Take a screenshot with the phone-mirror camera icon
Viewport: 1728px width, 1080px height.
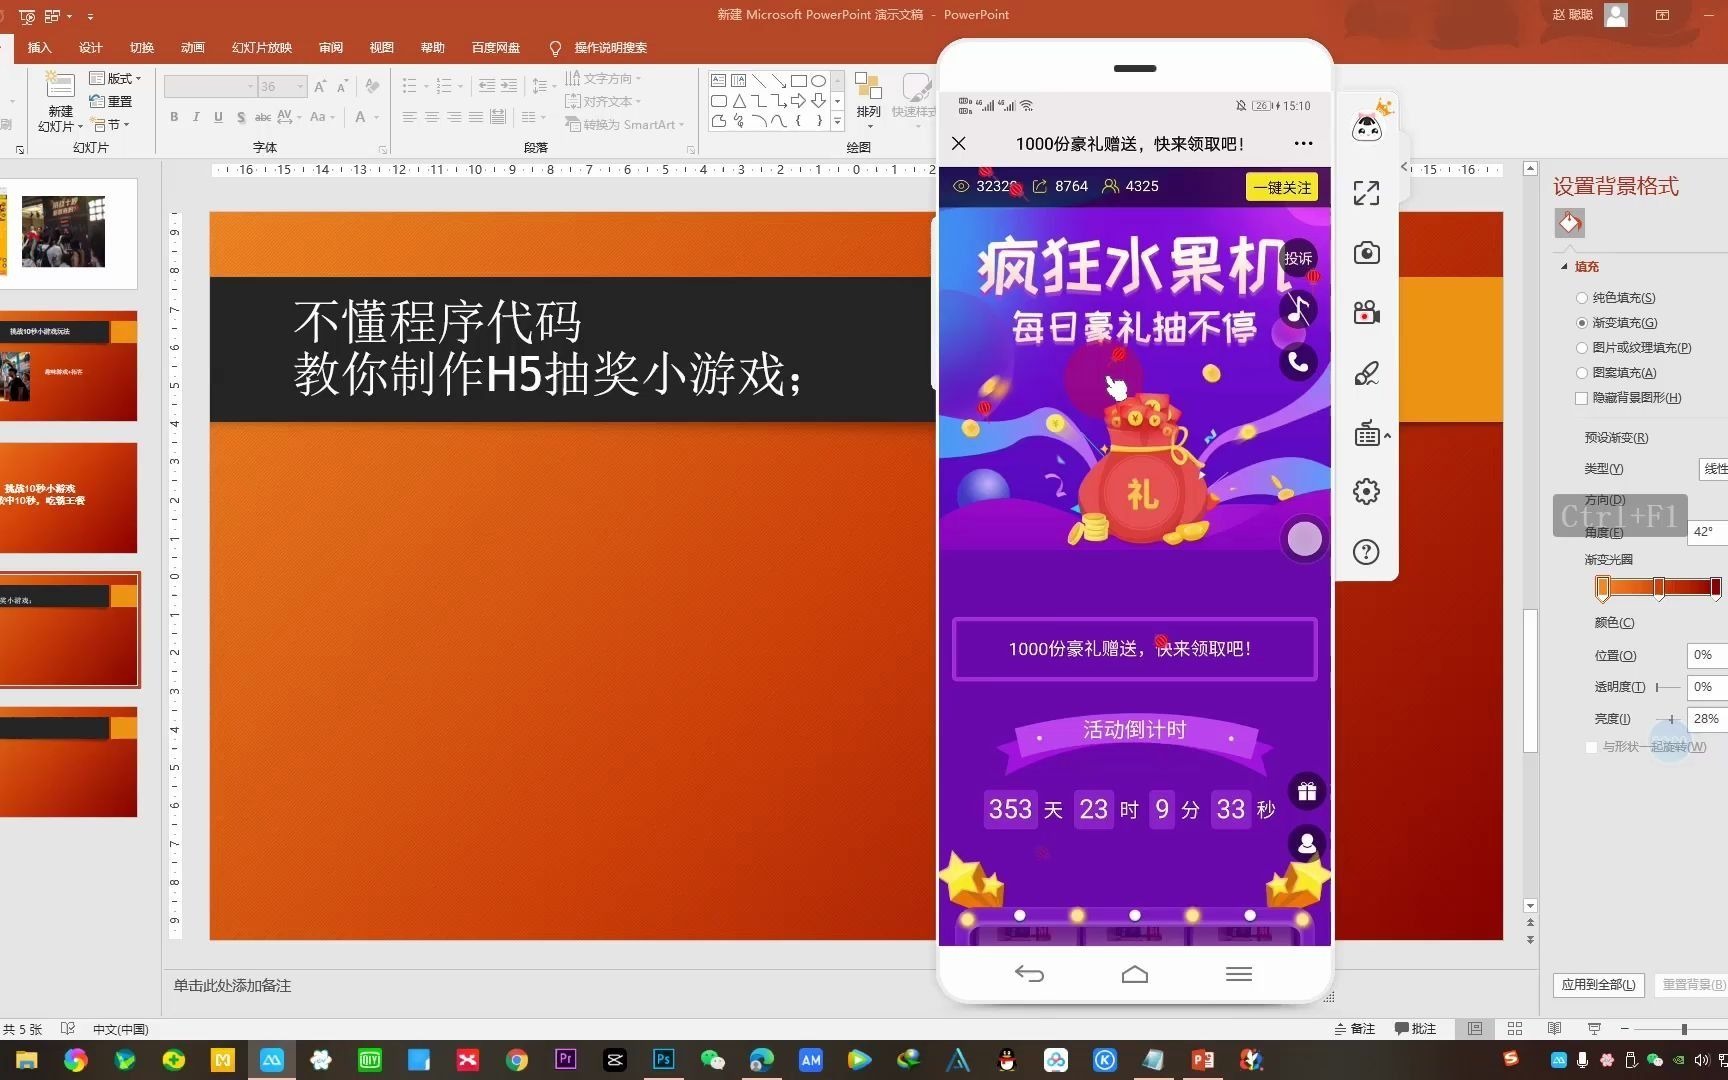point(1366,253)
